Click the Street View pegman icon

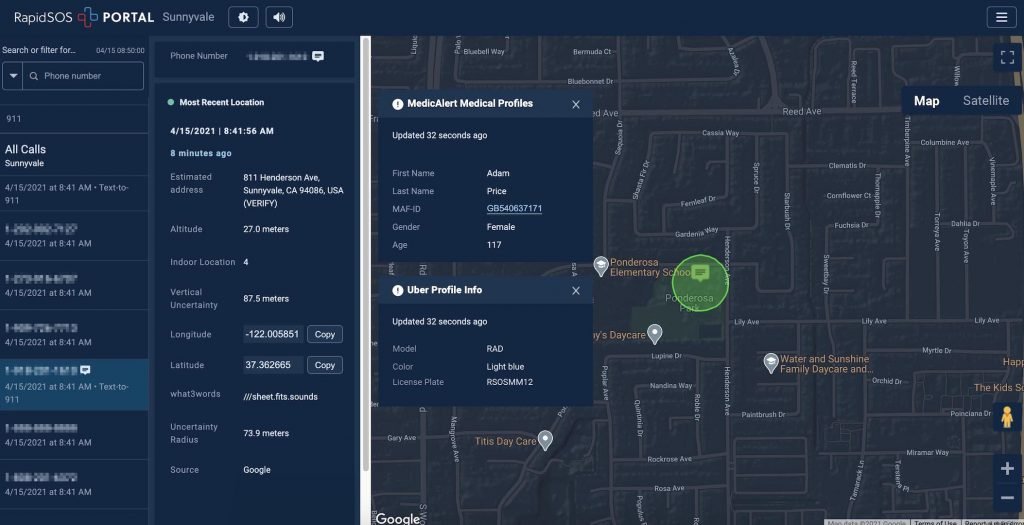tap(1006, 417)
